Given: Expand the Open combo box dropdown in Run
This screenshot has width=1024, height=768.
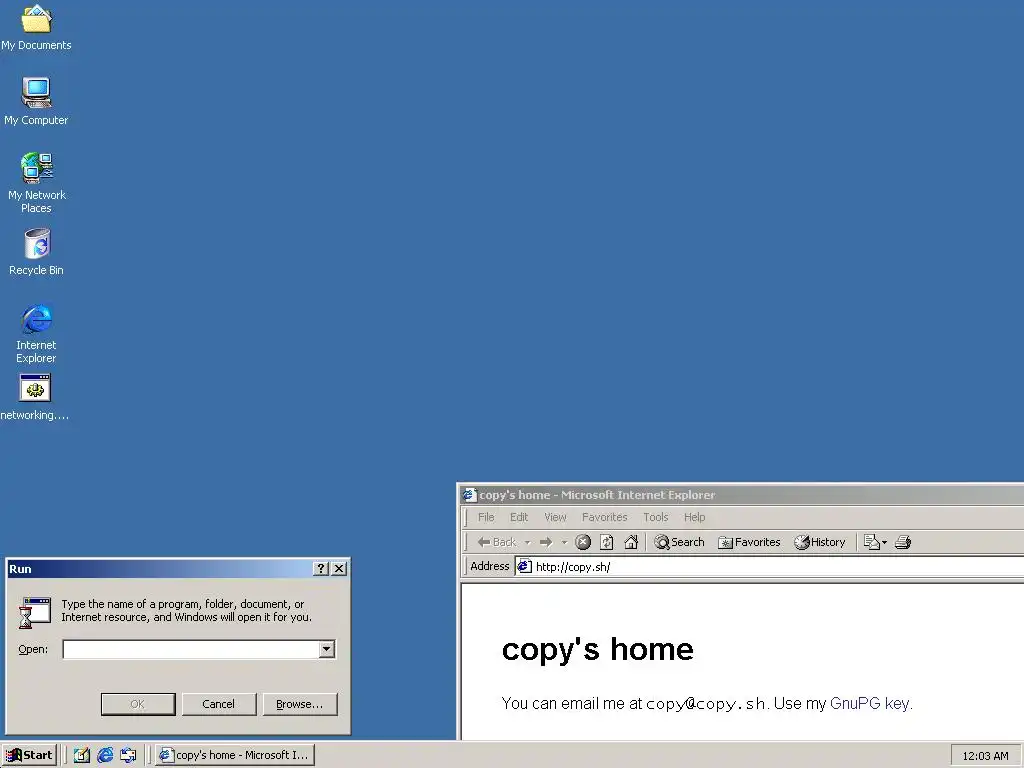Looking at the screenshot, I should tap(327, 649).
